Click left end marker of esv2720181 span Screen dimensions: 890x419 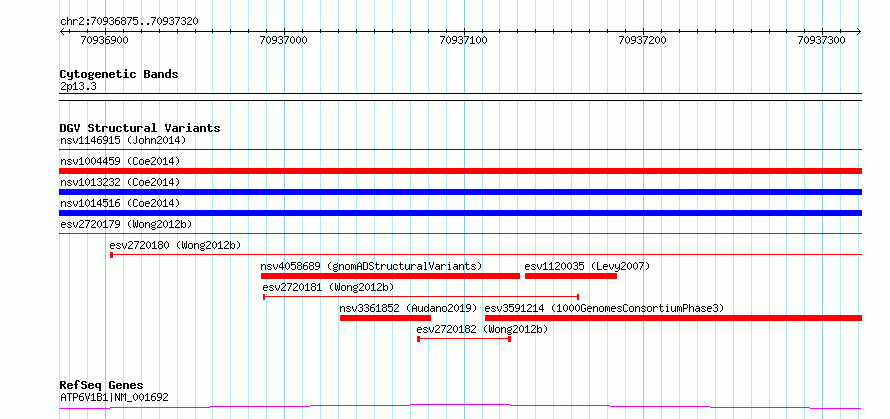[265, 297]
